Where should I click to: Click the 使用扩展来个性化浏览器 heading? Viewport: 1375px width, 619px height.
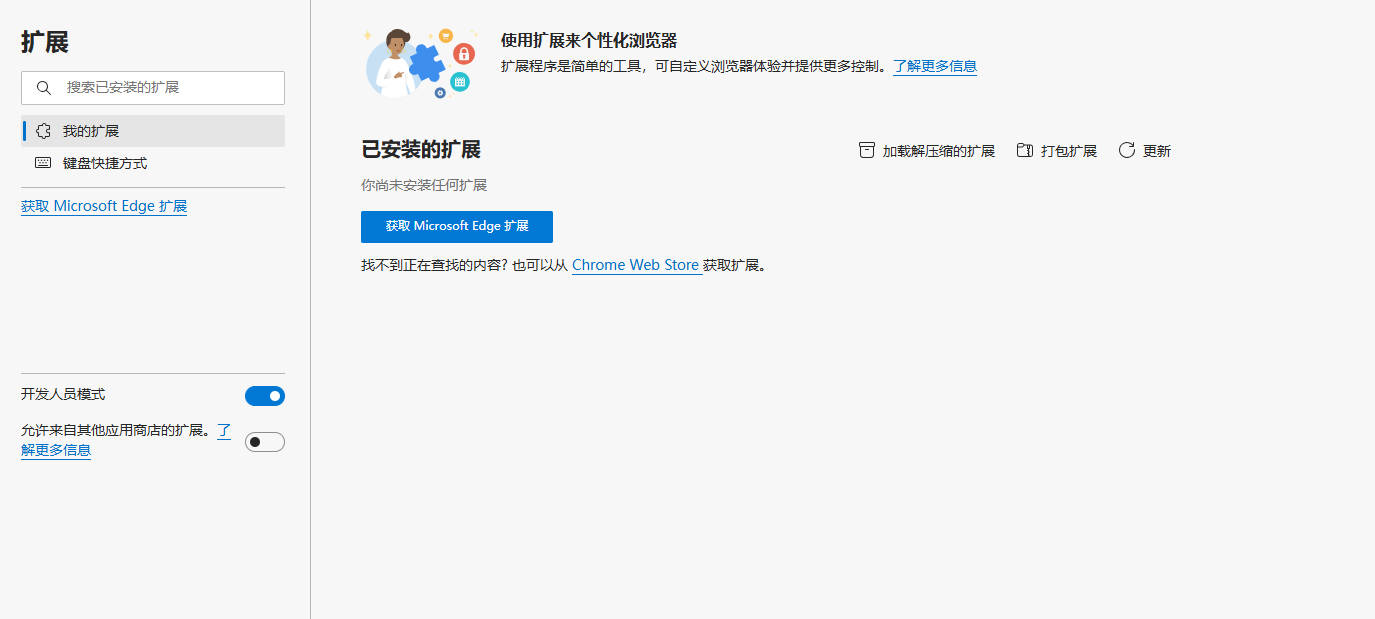589,41
